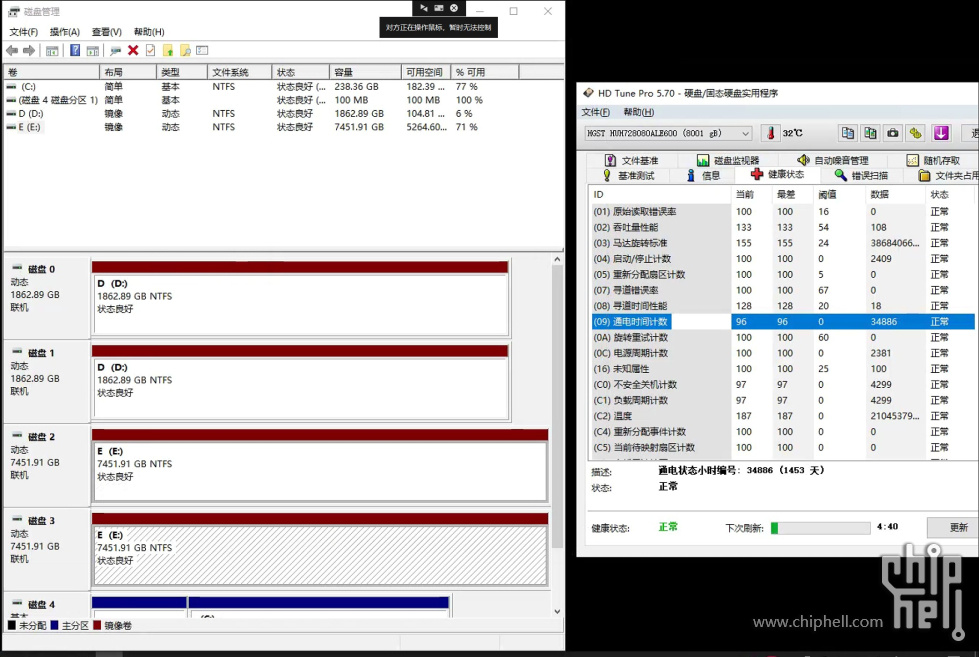Sort by 容量 column header
The height and width of the screenshot is (657, 979).
coord(365,72)
